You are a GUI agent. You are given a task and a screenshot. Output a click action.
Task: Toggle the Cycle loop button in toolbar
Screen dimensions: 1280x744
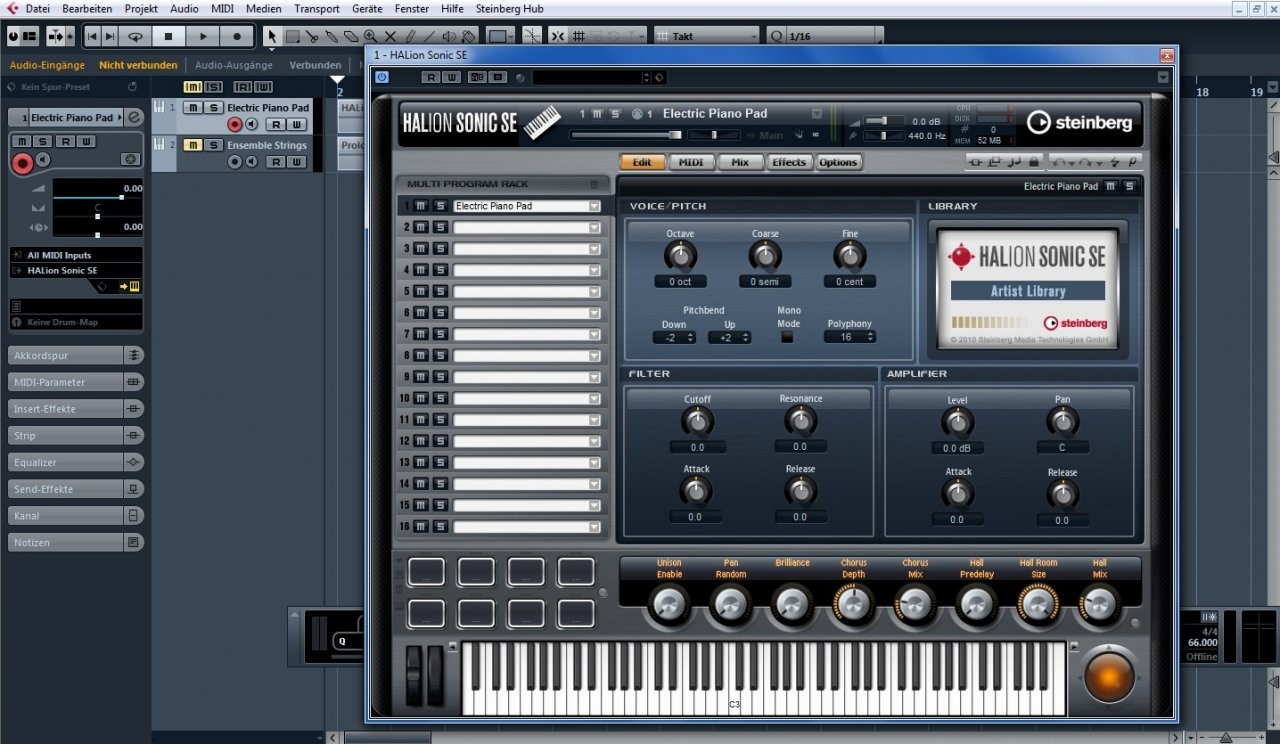[135, 36]
